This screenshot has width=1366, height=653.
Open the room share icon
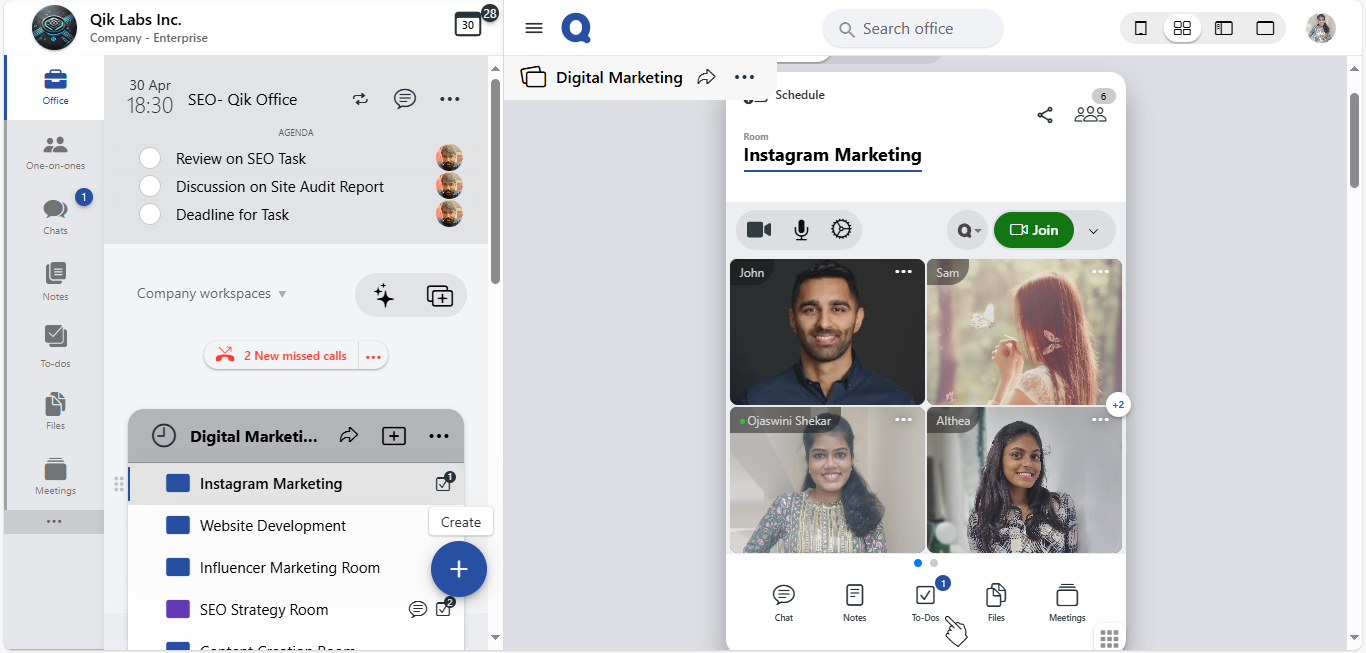point(1045,115)
